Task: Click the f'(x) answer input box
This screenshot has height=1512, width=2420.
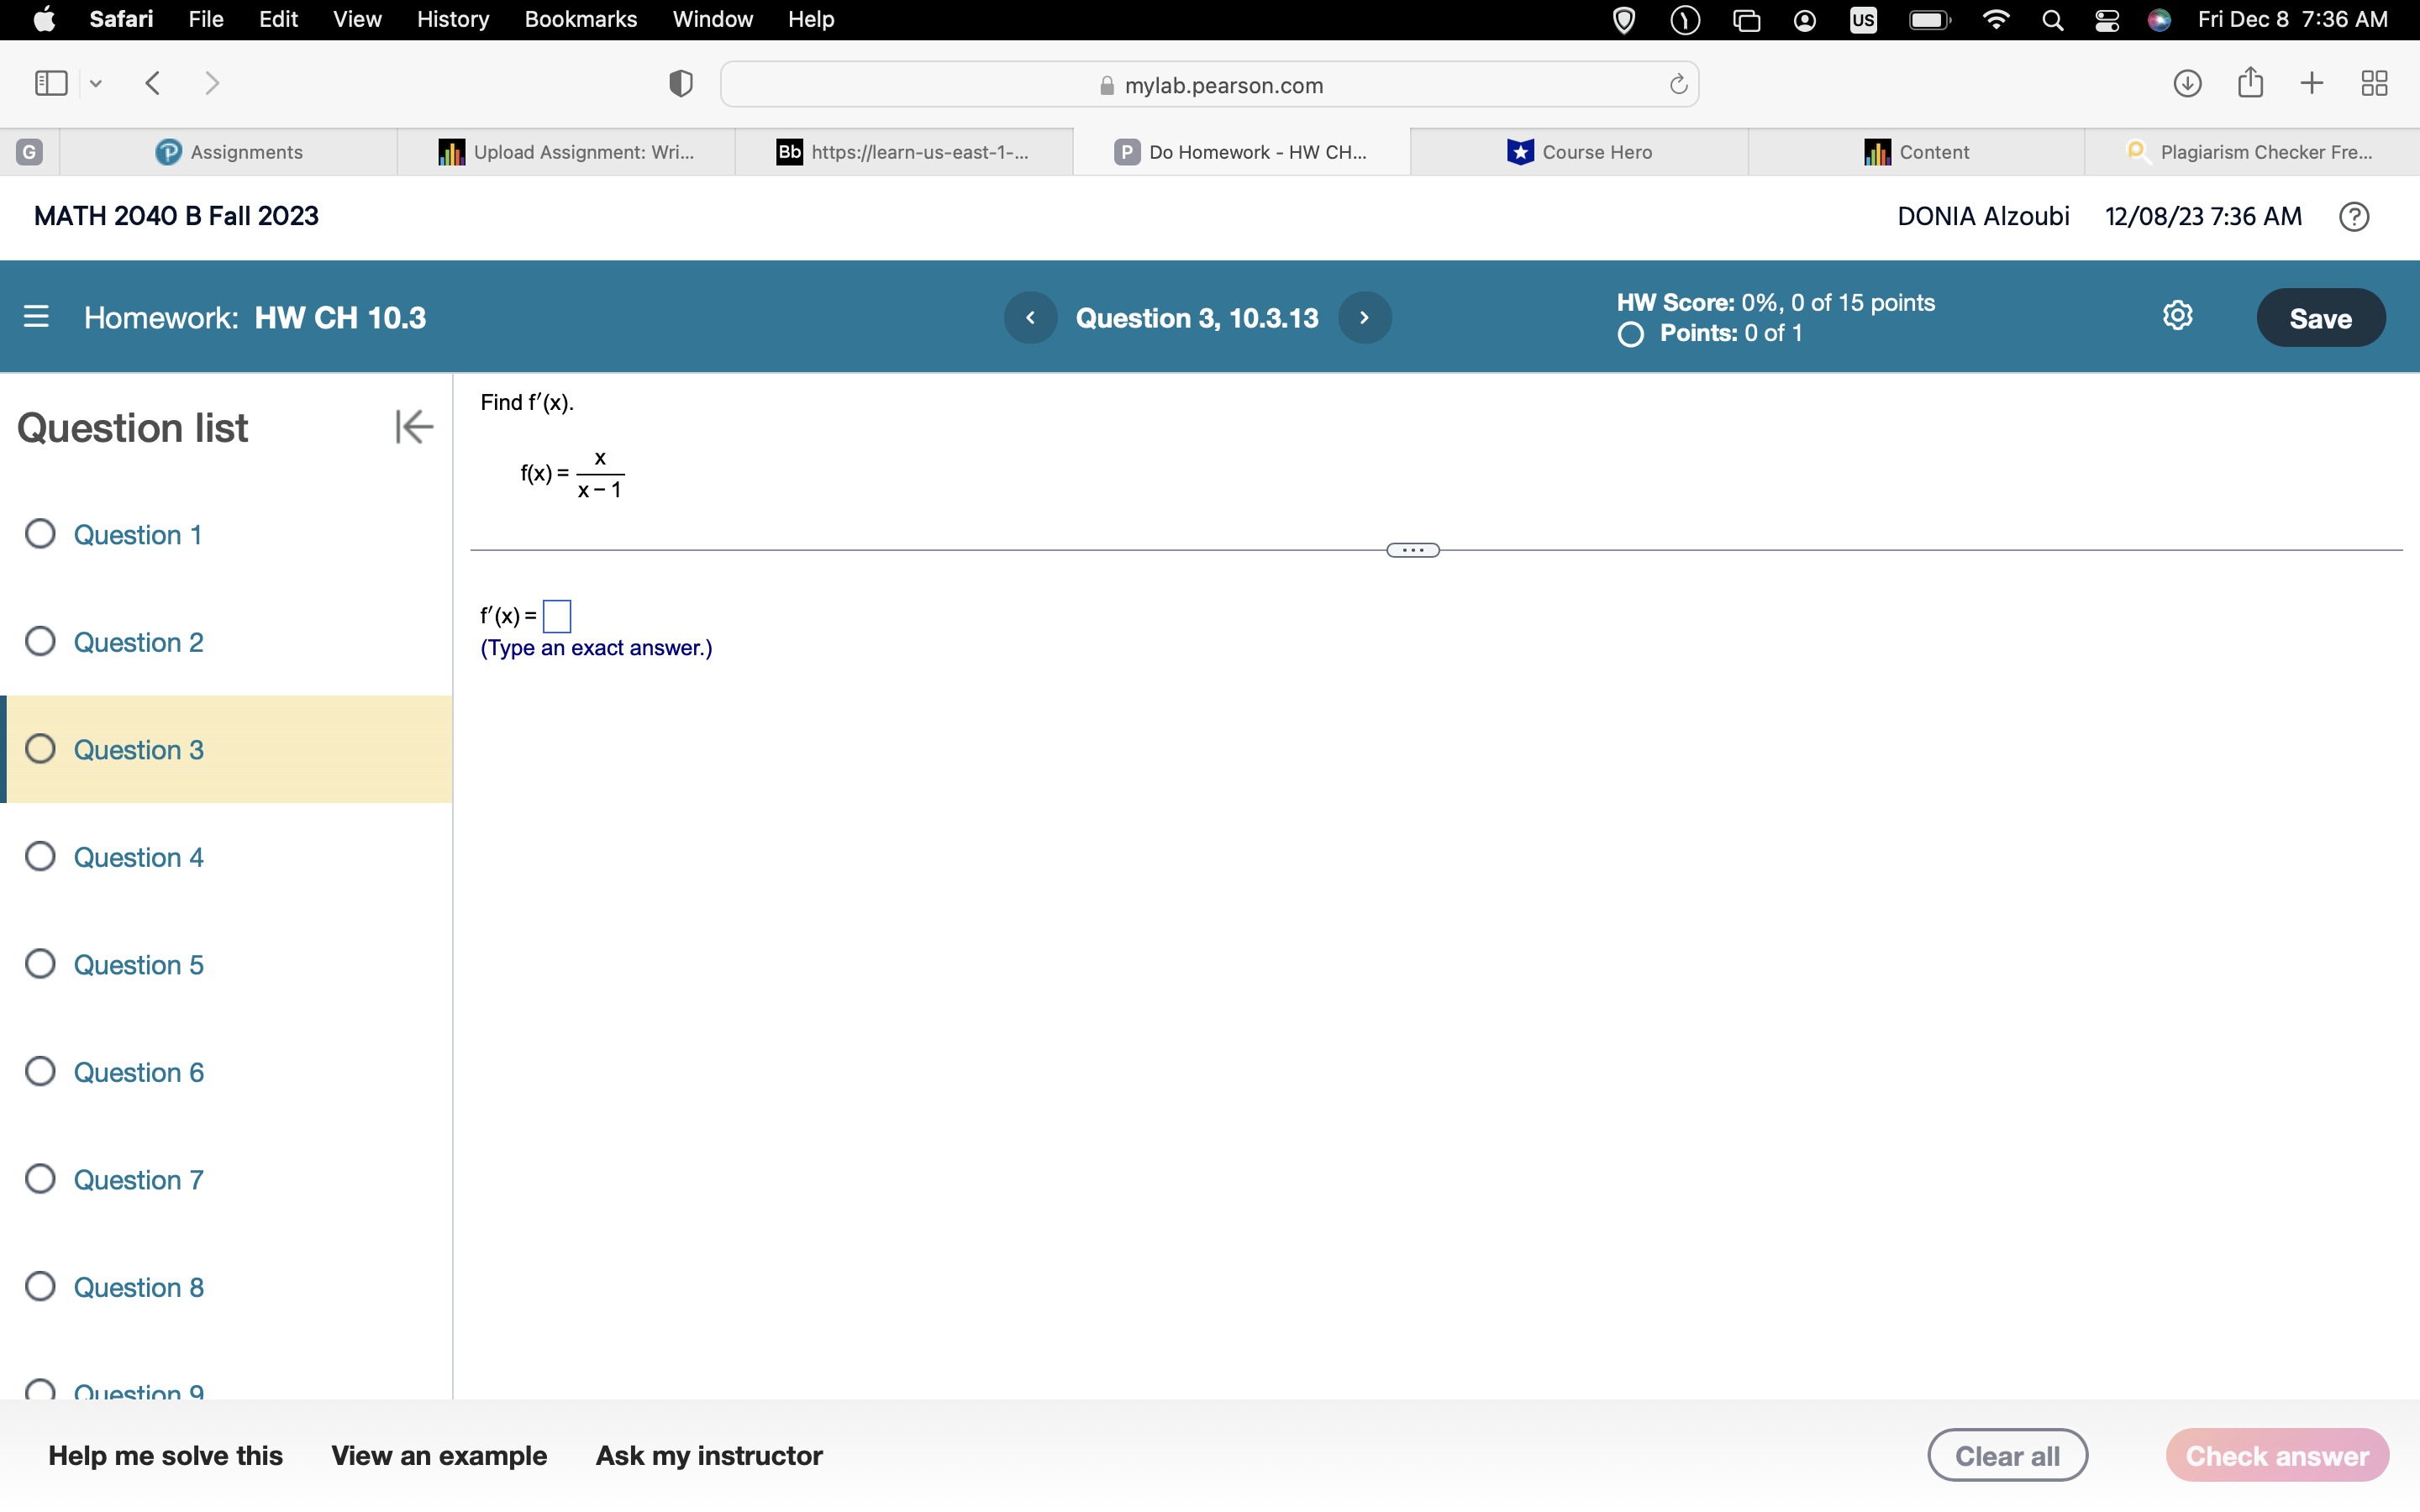Action: 556,616
